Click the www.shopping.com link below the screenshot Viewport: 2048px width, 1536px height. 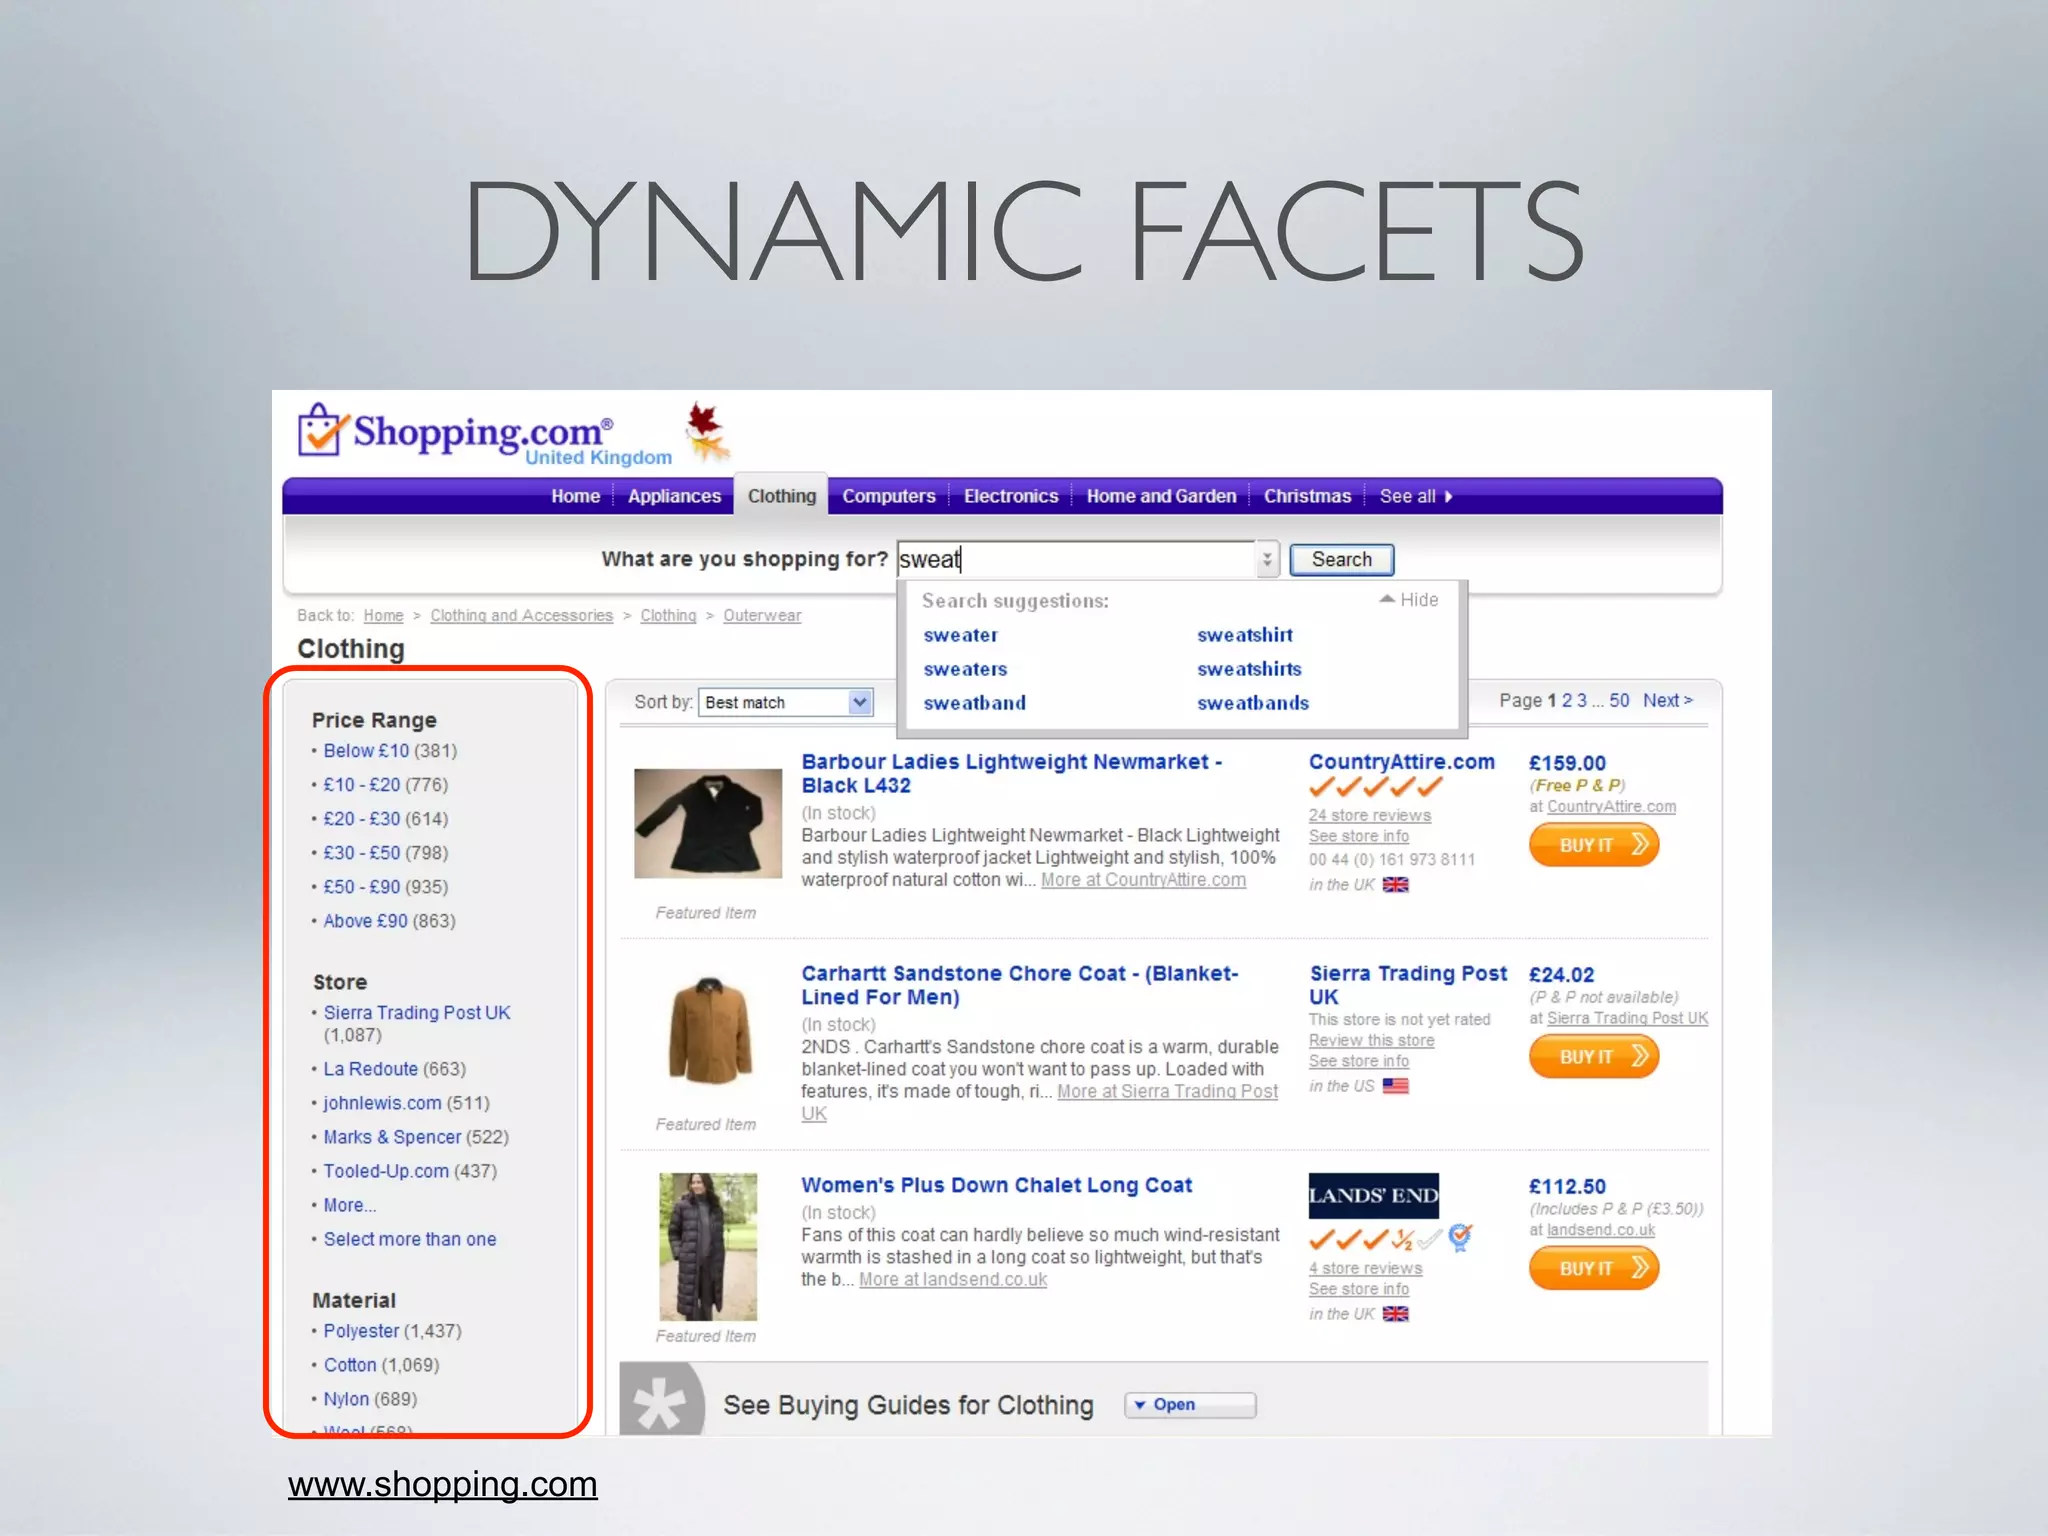pos(442,1484)
